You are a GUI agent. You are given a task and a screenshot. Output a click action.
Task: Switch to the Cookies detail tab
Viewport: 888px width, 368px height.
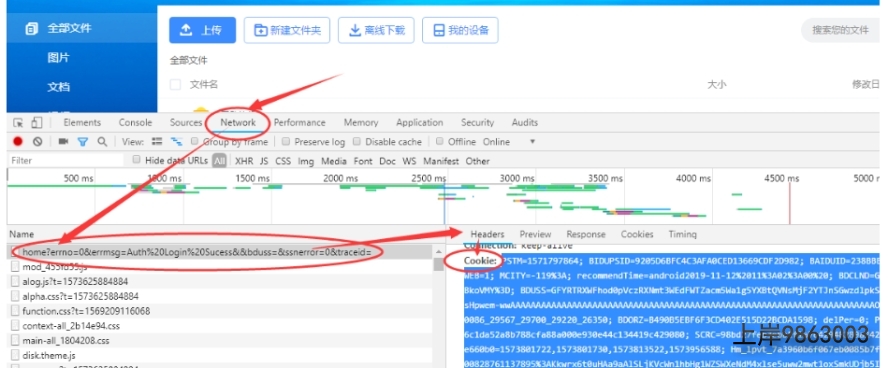pos(637,234)
